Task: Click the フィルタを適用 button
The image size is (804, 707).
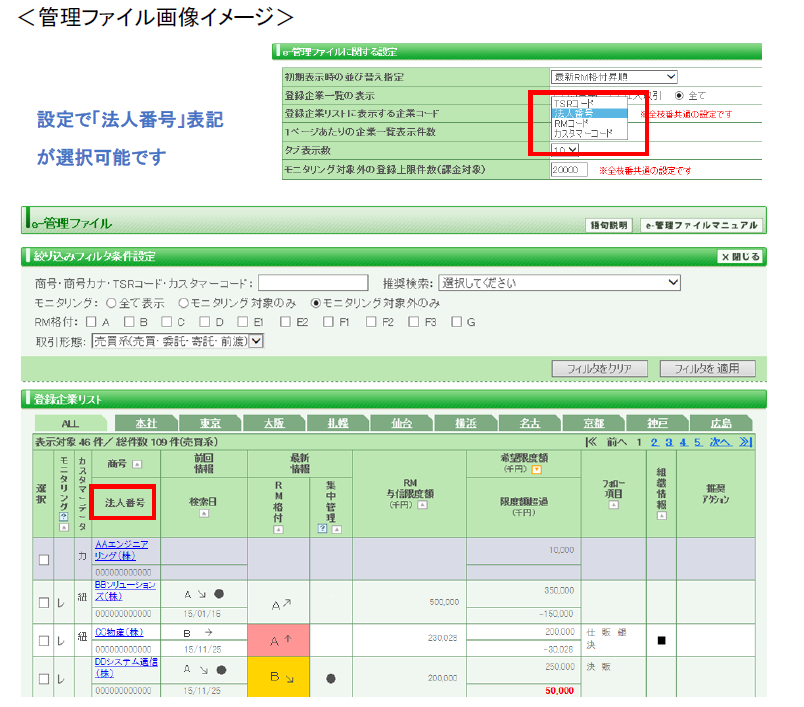Action: point(707,368)
